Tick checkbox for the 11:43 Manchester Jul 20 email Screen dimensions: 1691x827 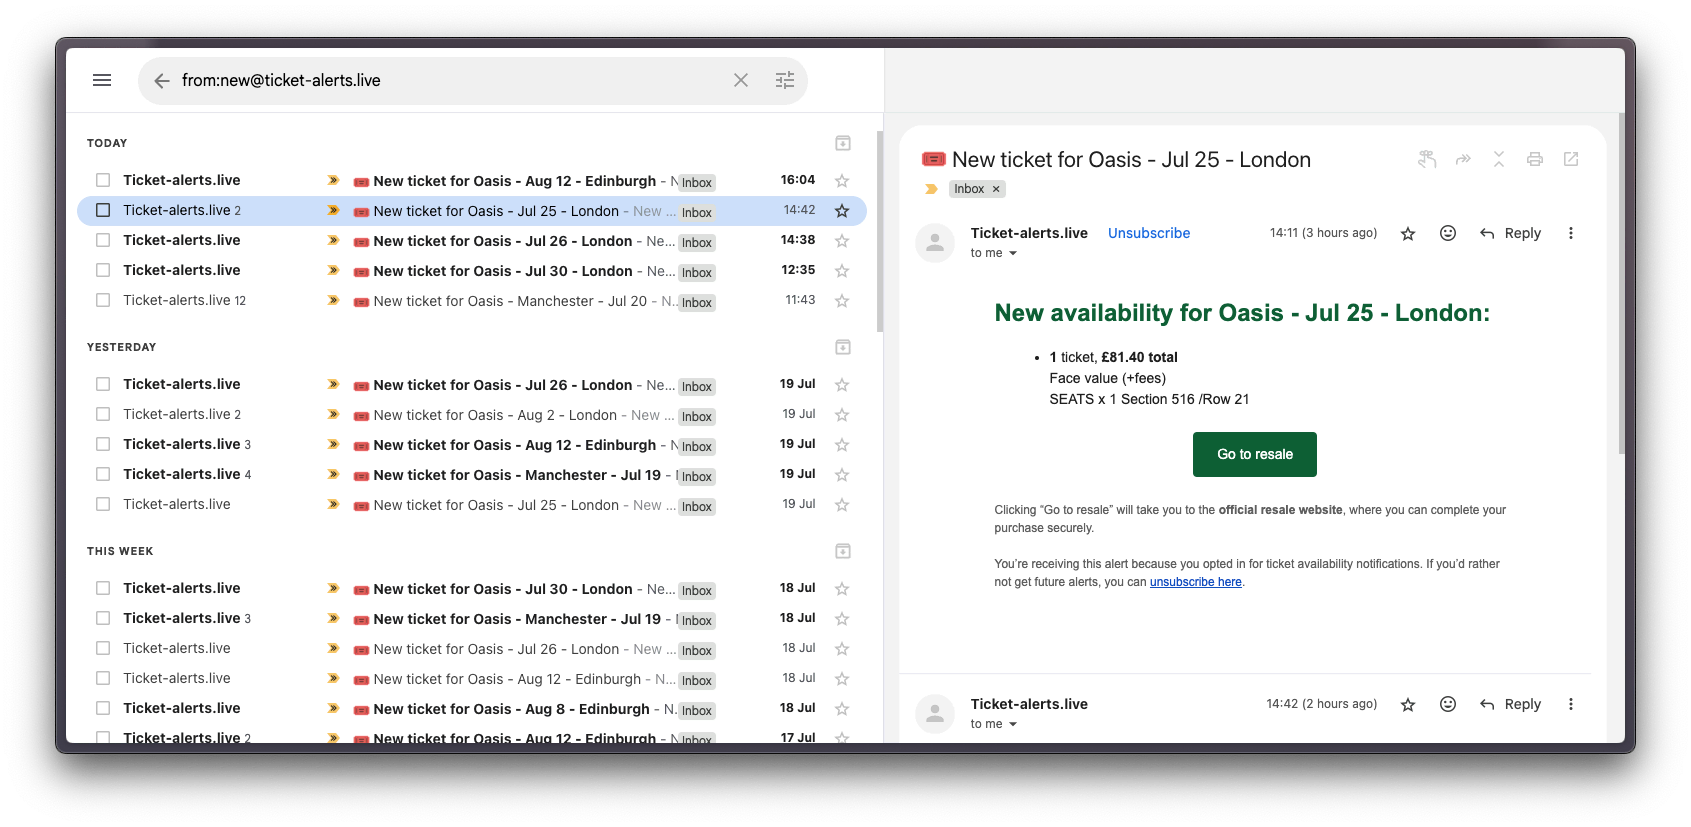(103, 300)
